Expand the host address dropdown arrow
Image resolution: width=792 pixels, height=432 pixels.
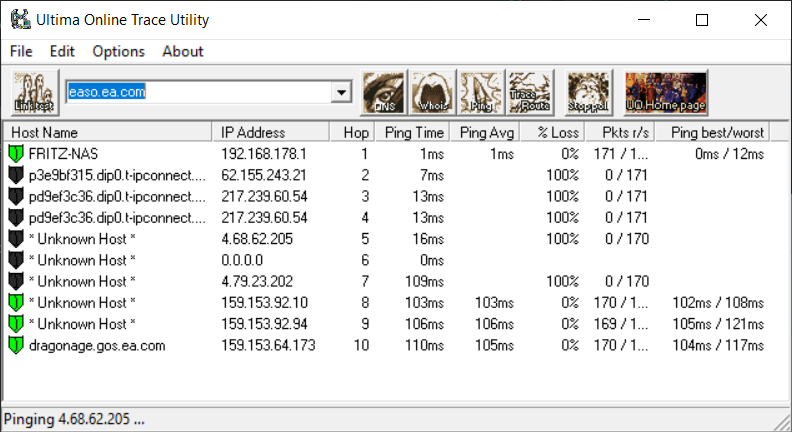[x=341, y=92]
